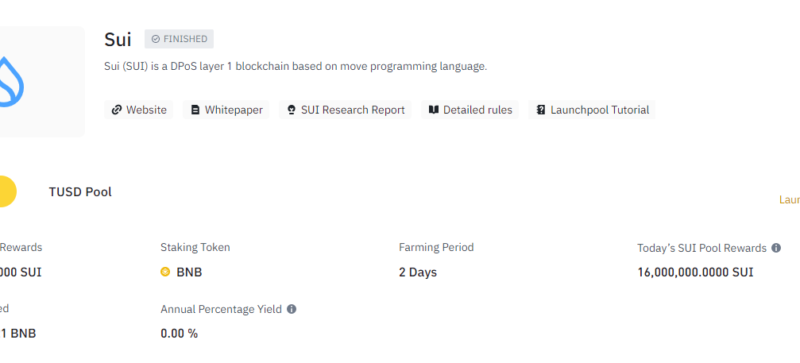Click the BNB coin icon under Staking Token

[165, 272]
